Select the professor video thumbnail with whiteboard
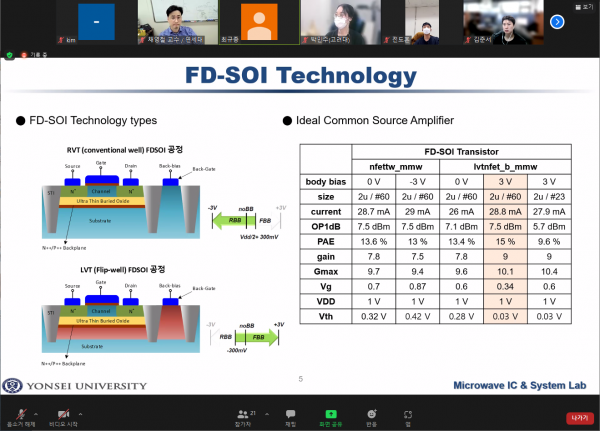 click(x=178, y=22)
